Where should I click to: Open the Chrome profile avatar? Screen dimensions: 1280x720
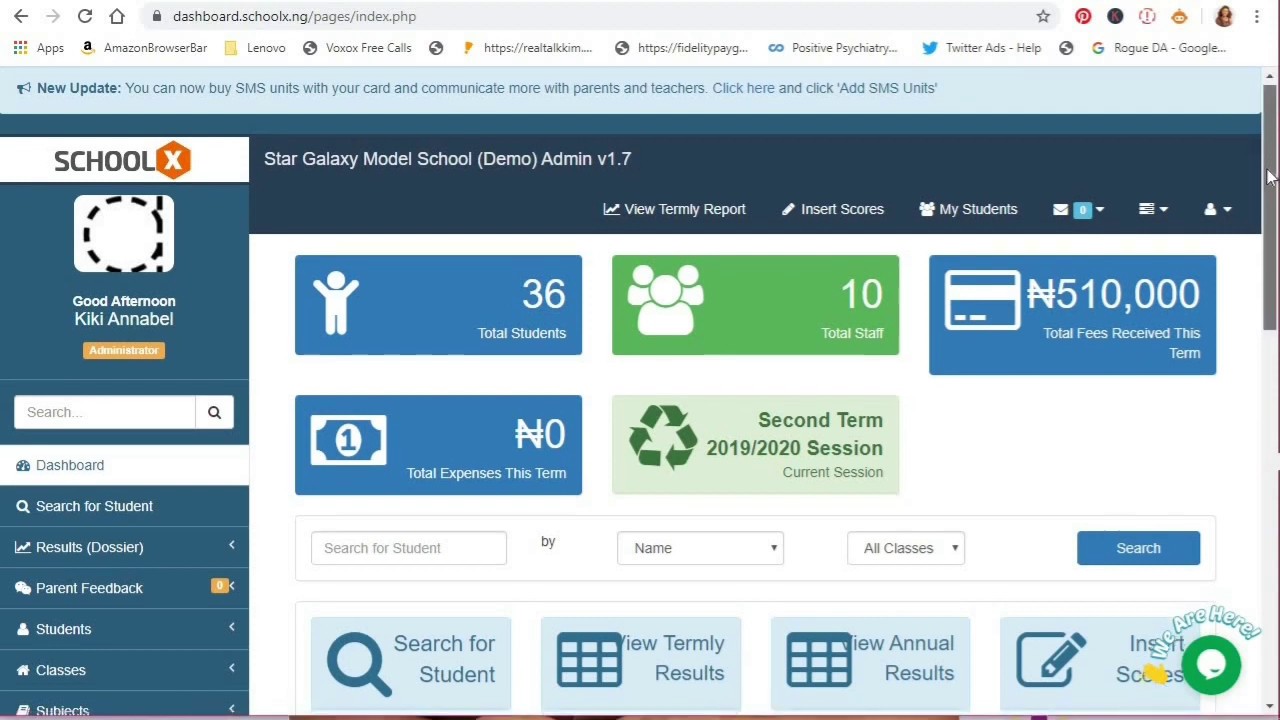1224,16
